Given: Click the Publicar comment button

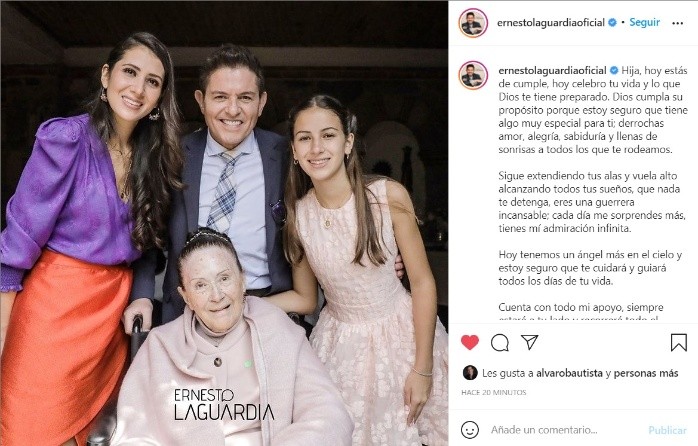Looking at the screenshot, I should point(667,430).
